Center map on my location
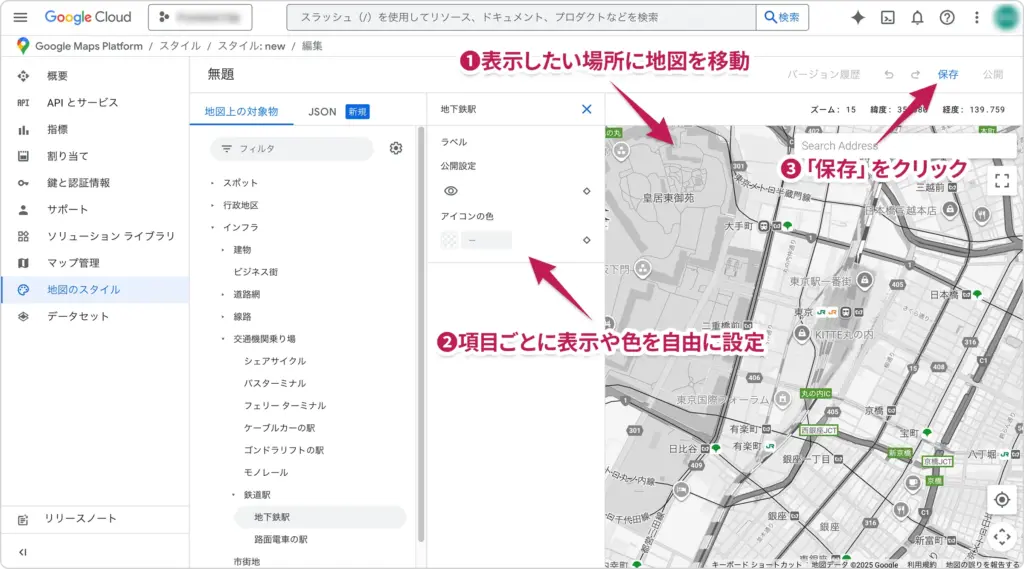This screenshot has height=569, width=1024. [x=1002, y=500]
